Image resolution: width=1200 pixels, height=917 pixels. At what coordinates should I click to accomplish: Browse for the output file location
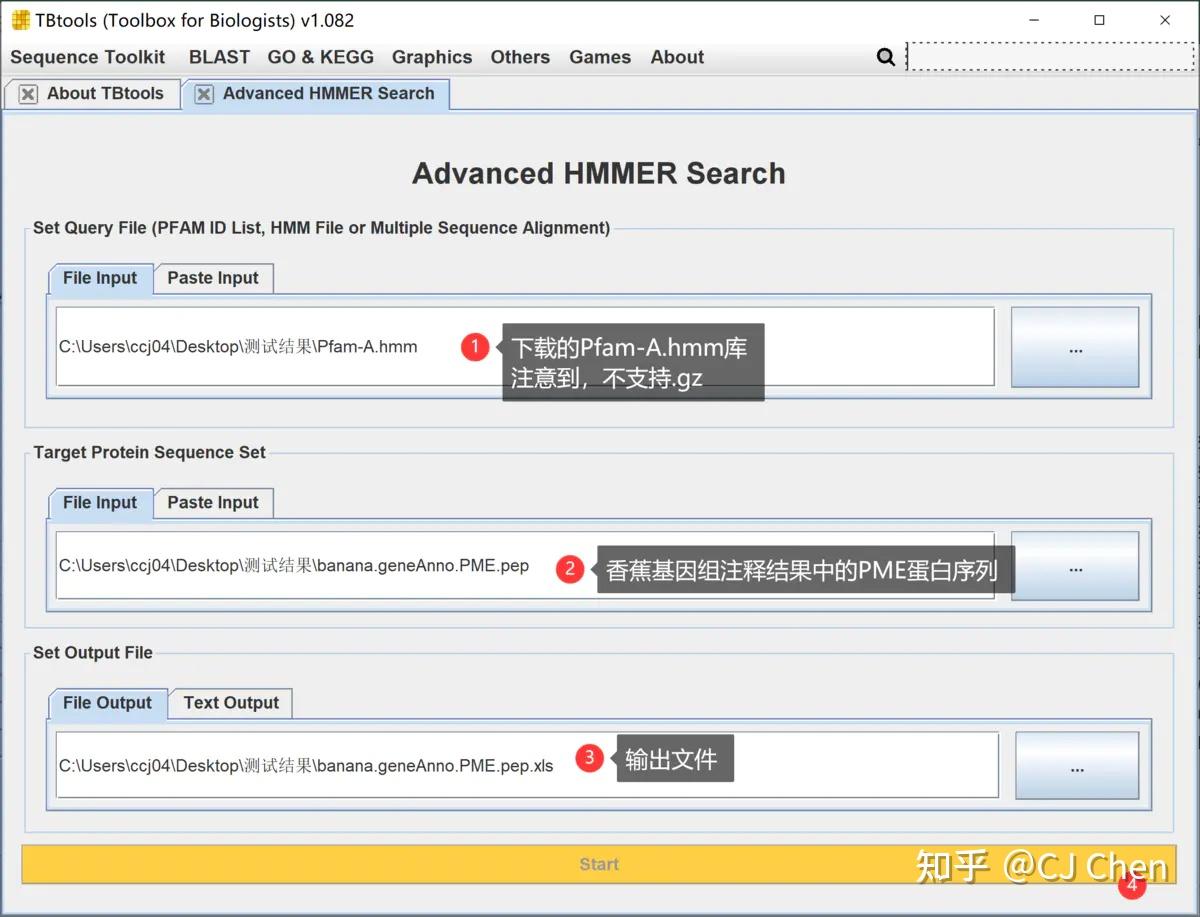[1077, 765]
